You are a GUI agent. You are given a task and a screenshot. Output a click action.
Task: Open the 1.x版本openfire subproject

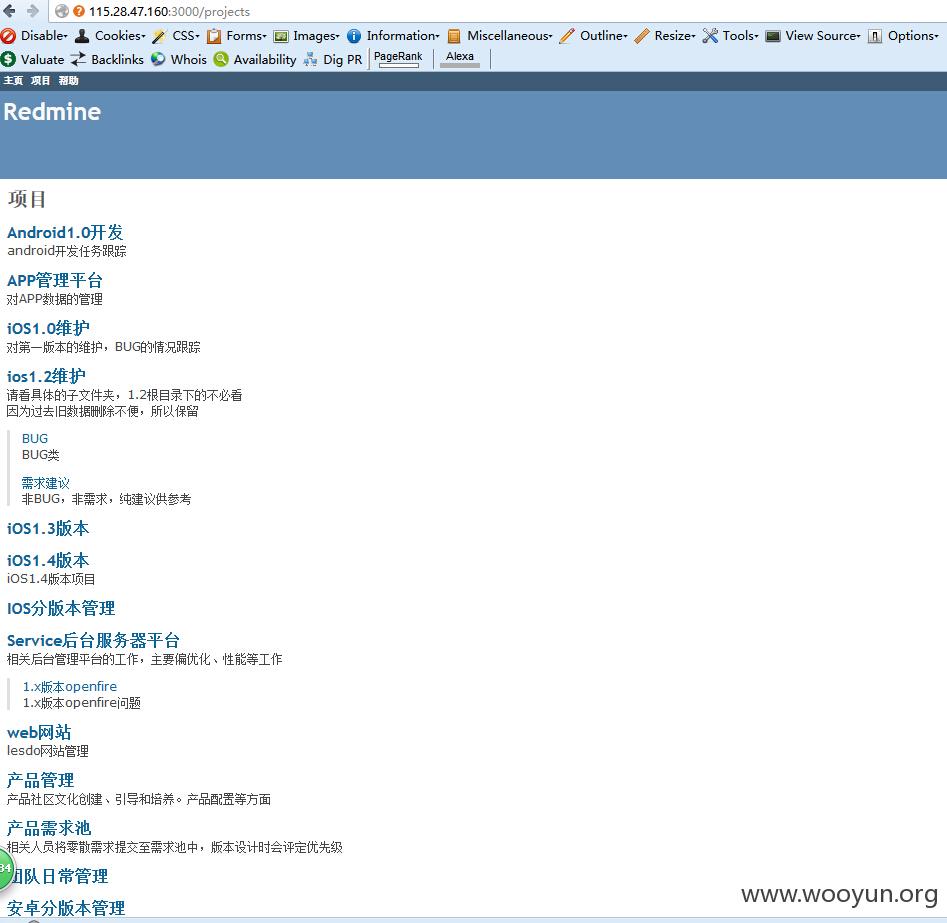(x=70, y=687)
